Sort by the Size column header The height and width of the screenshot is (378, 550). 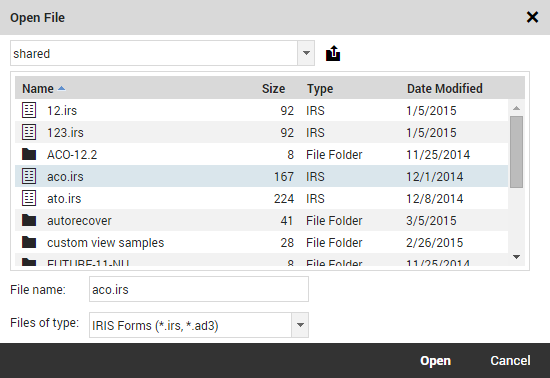point(273,88)
